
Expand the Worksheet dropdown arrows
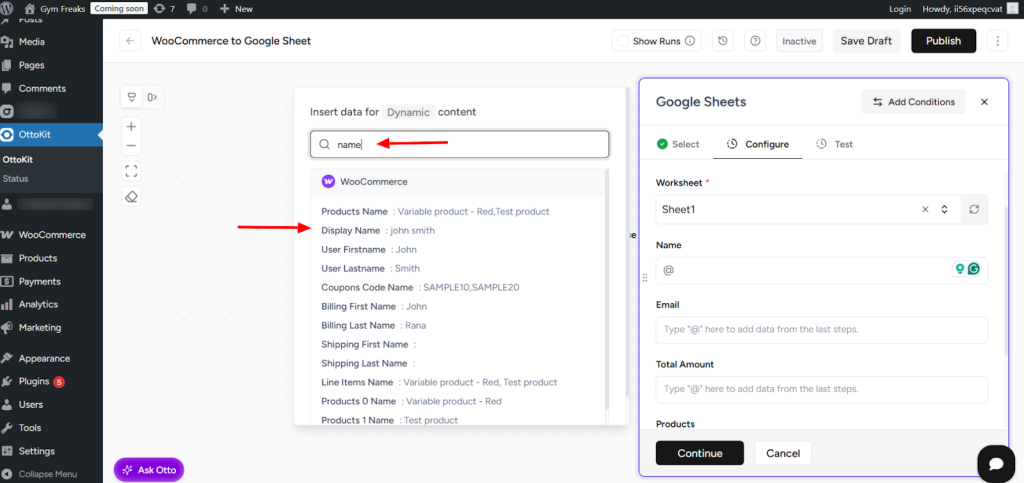coord(944,210)
